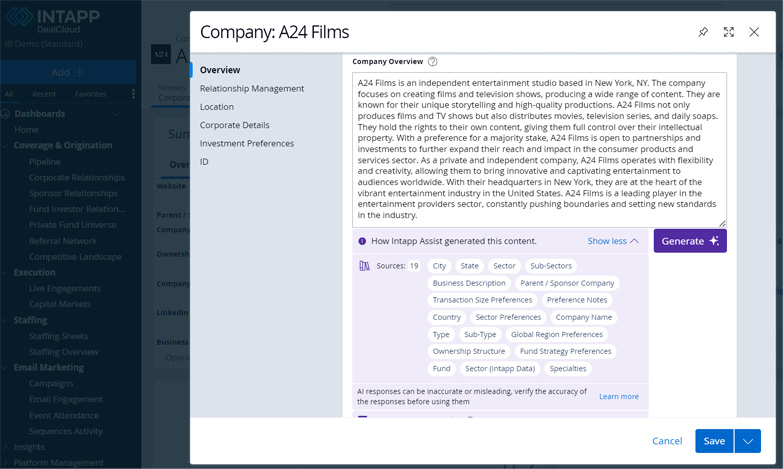
Task: Click the Sector Preferences tag
Action: 508,317
